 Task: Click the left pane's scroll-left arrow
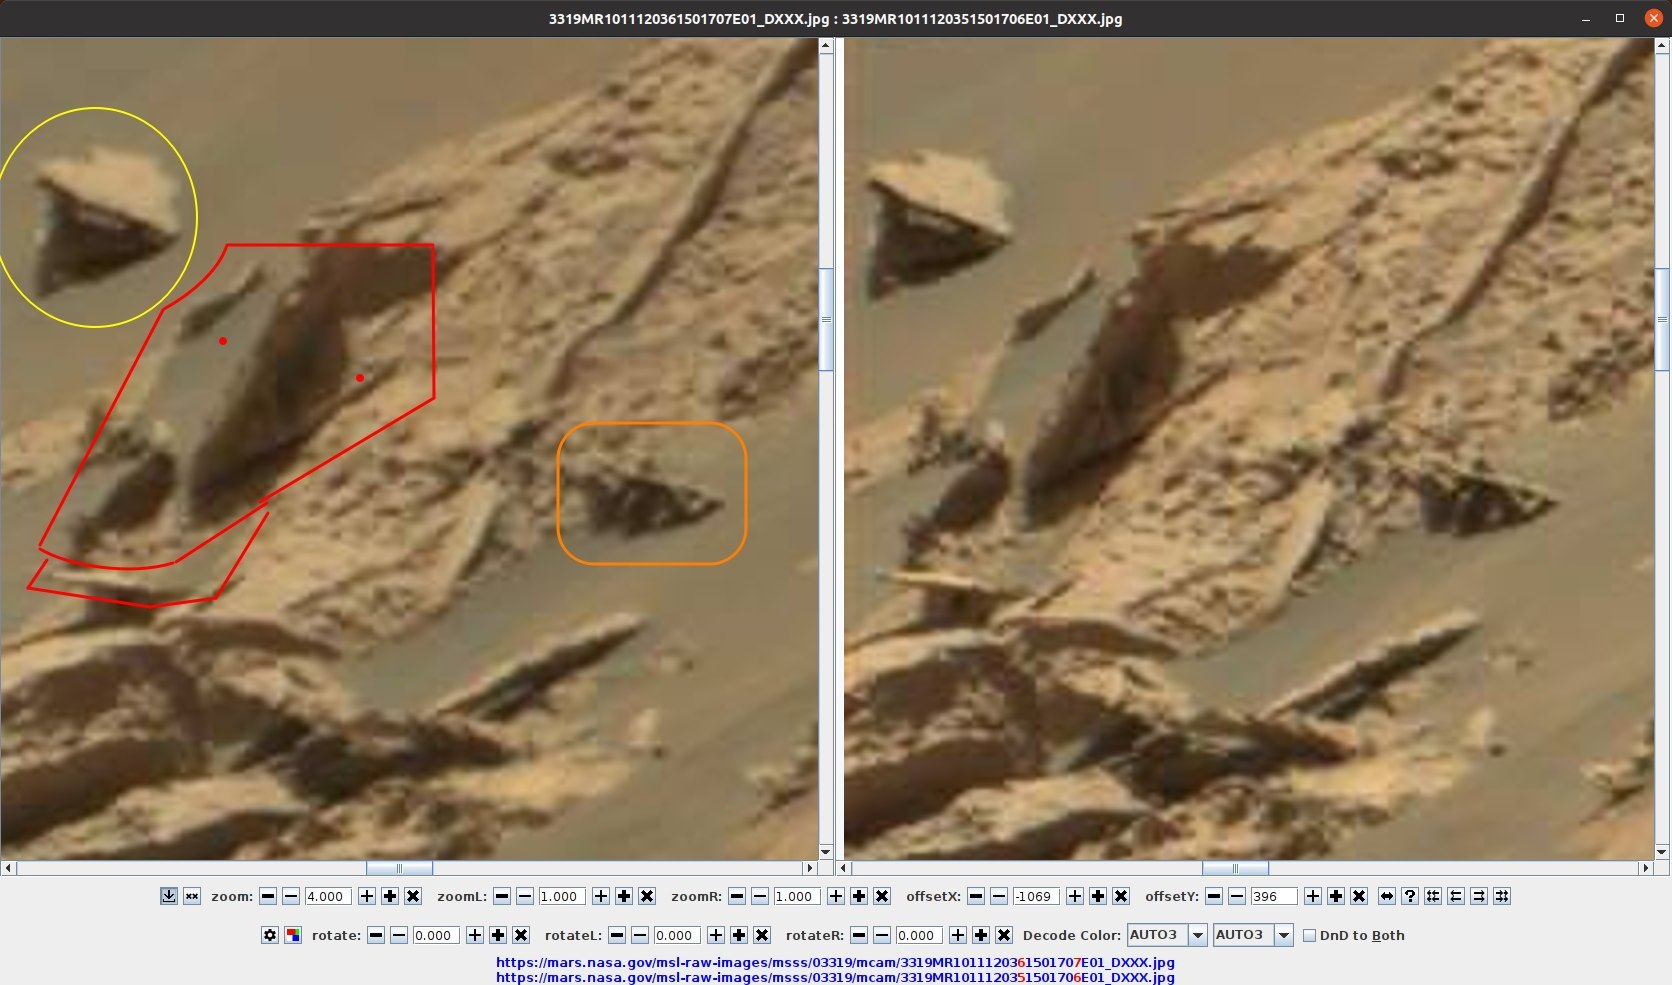coord(8,868)
